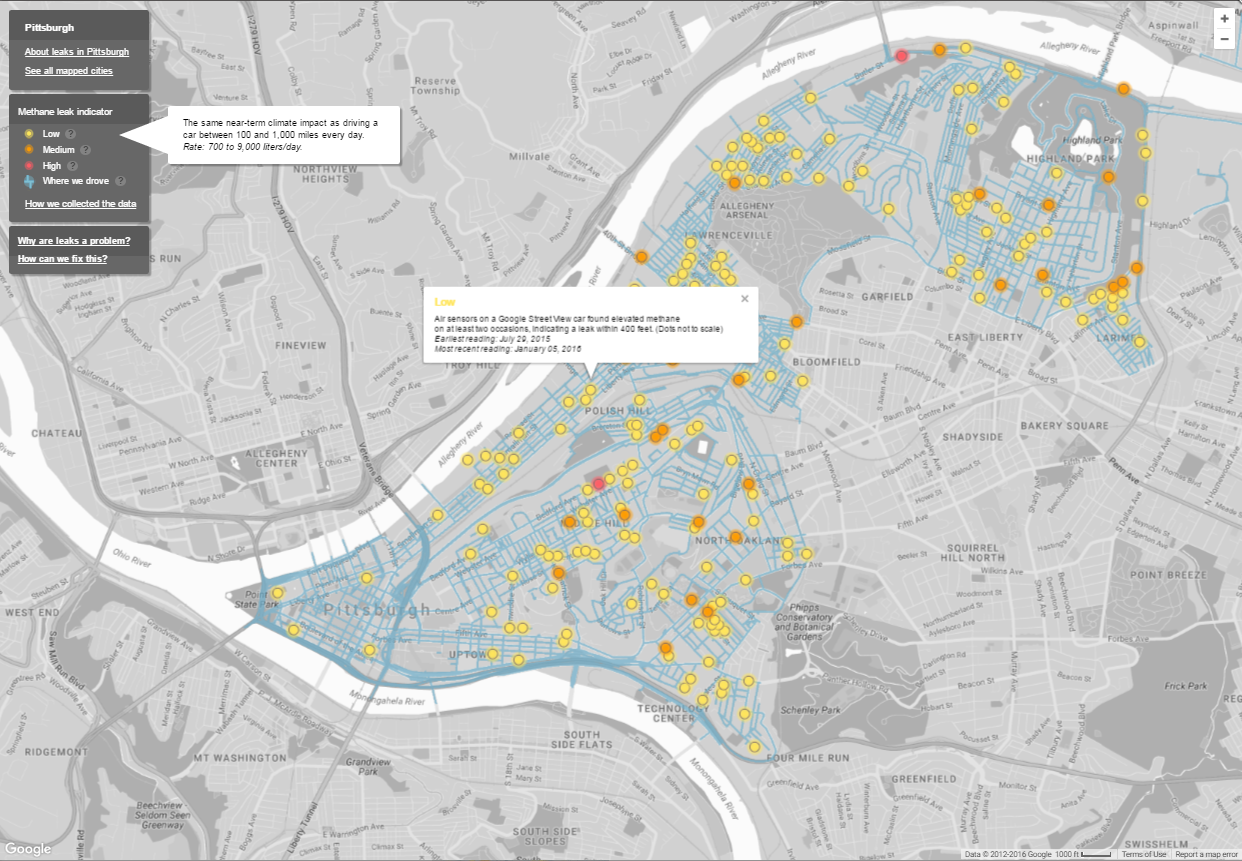Click the help icon beside Medium
Image resolution: width=1242 pixels, height=861 pixels.
[85, 150]
